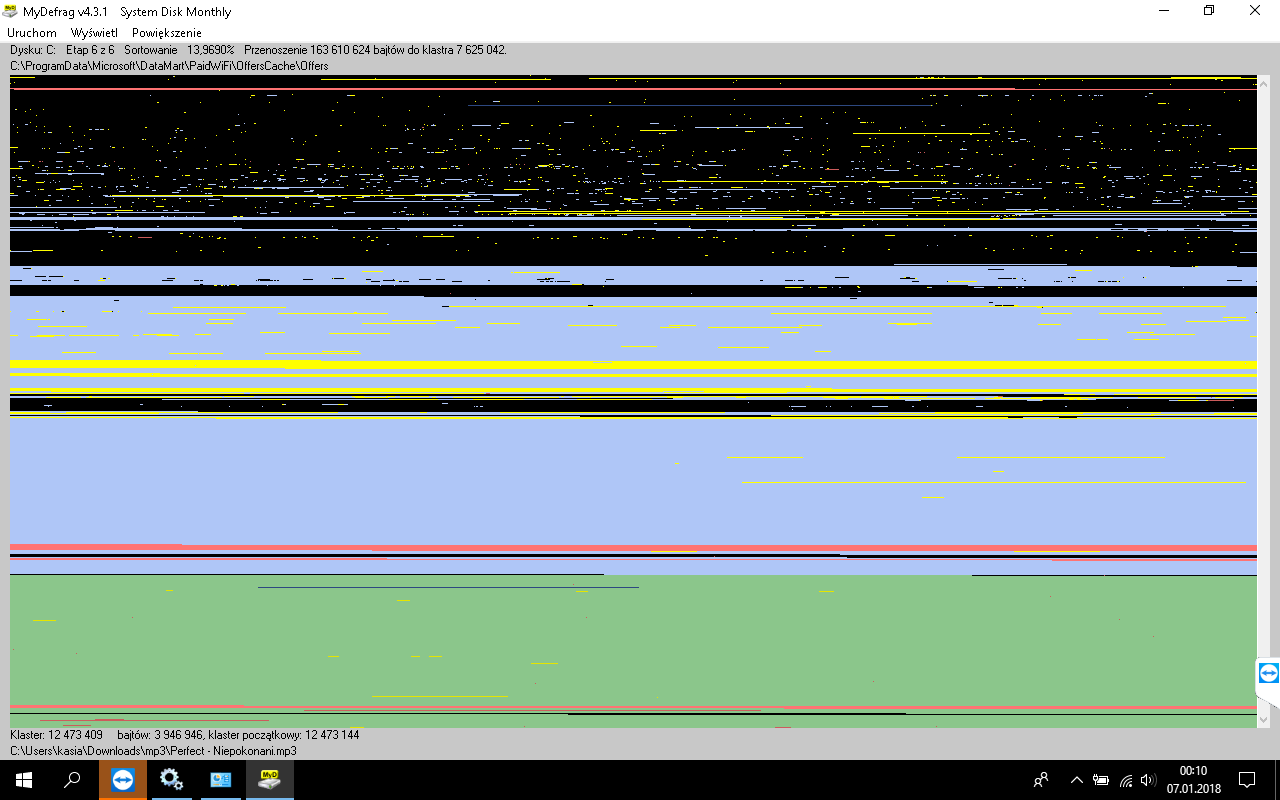1280x800 pixels.
Task: Open the gears app in taskbar
Action: [172, 780]
